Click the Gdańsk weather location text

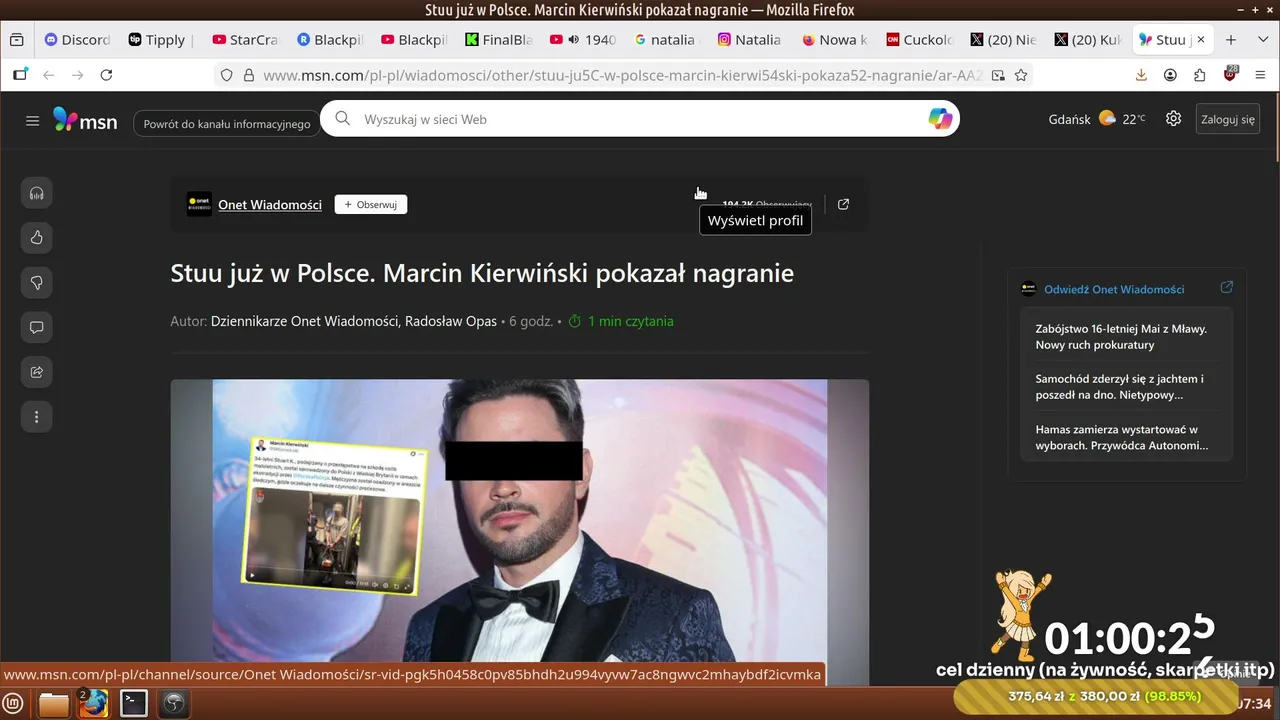(1069, 119)
